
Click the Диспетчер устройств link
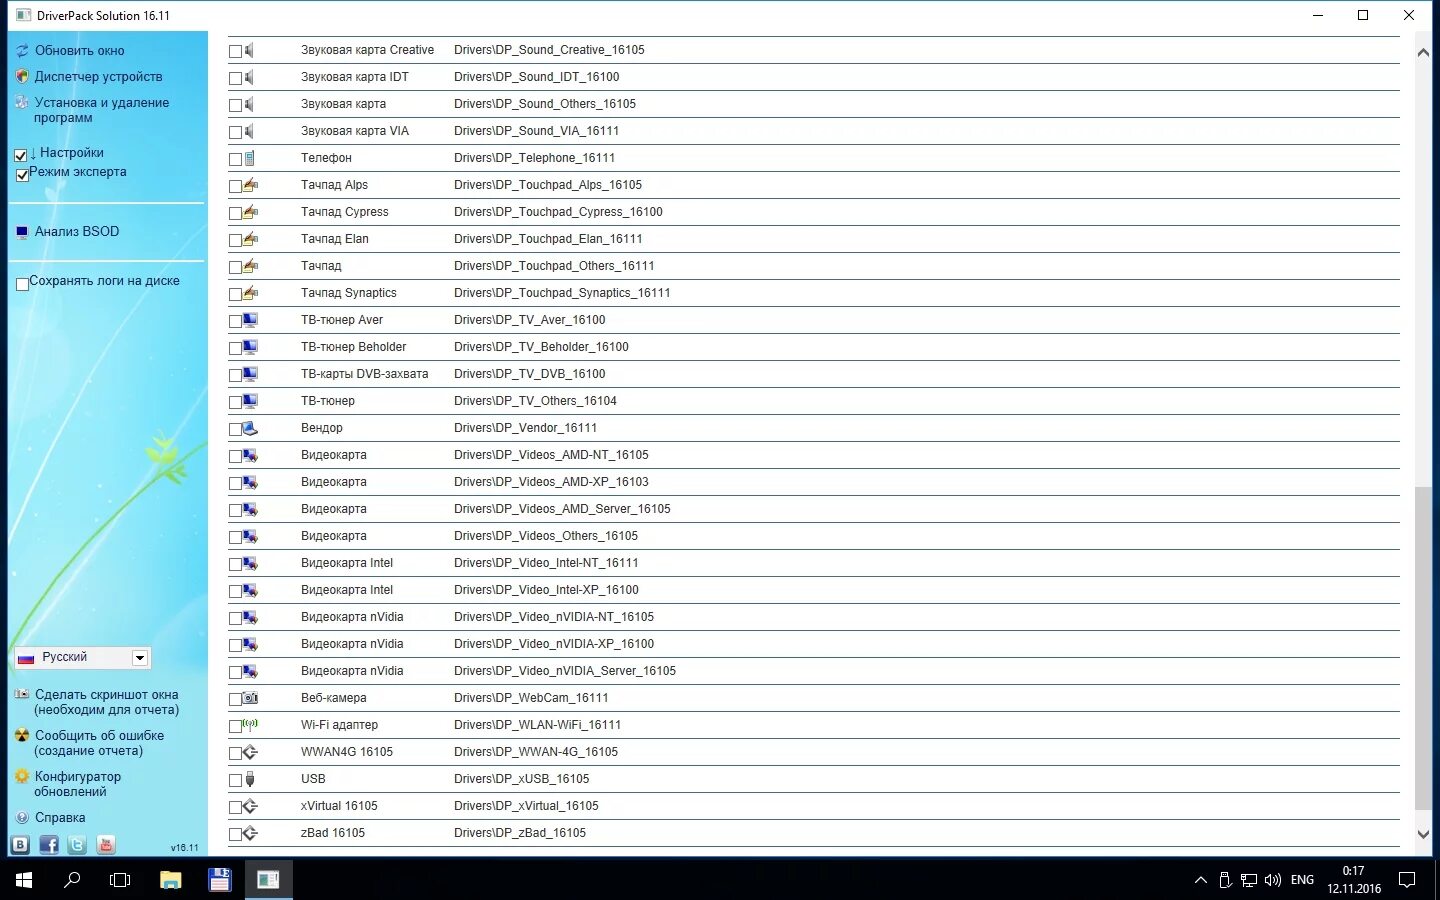click(x=98, y=76)
